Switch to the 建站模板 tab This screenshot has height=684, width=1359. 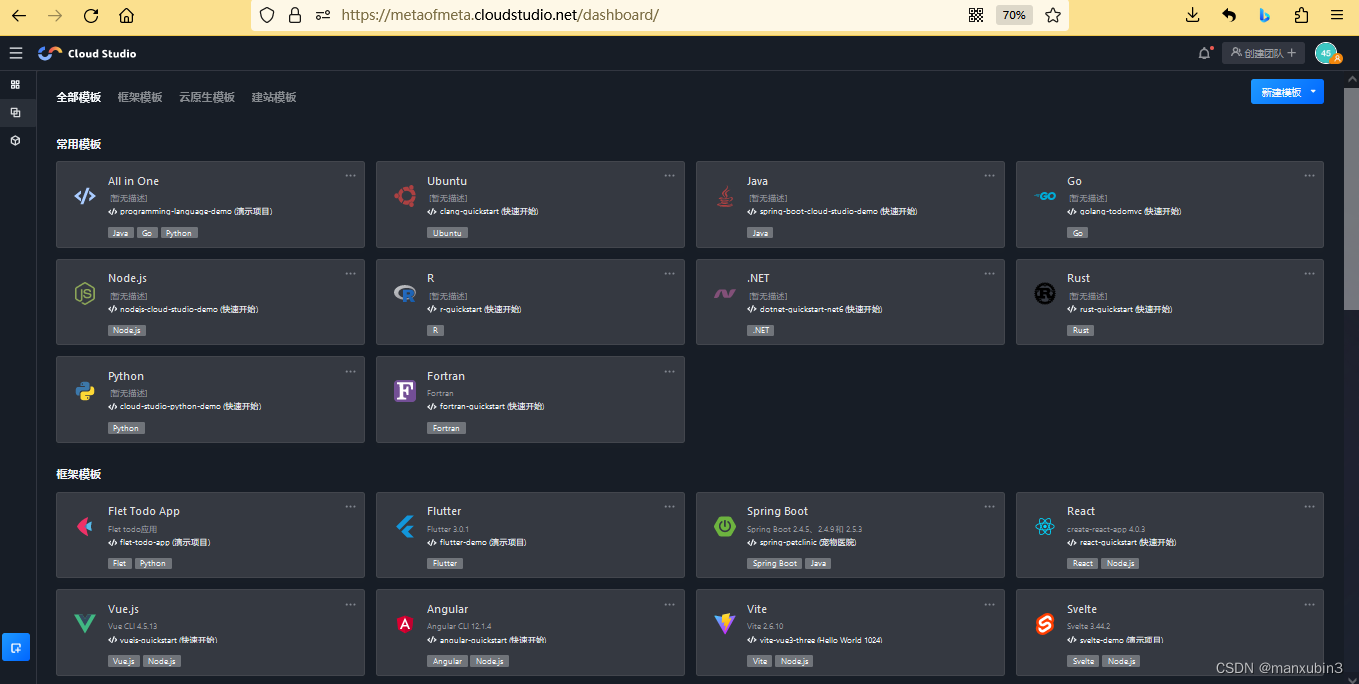click(274, 97)
